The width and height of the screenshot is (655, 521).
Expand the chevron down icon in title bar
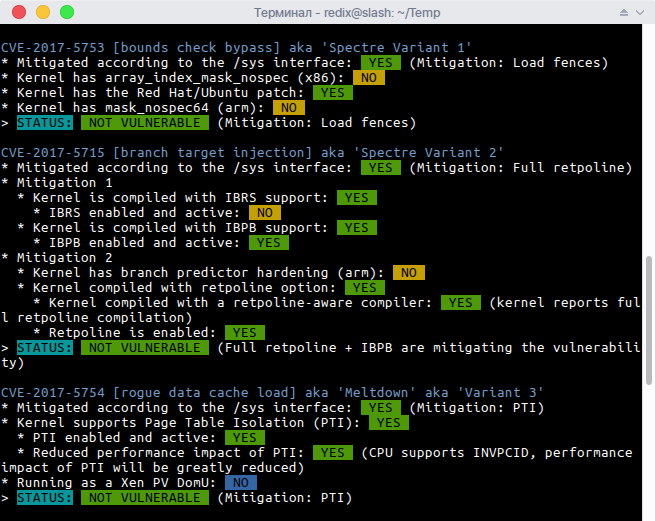(640, 13)
